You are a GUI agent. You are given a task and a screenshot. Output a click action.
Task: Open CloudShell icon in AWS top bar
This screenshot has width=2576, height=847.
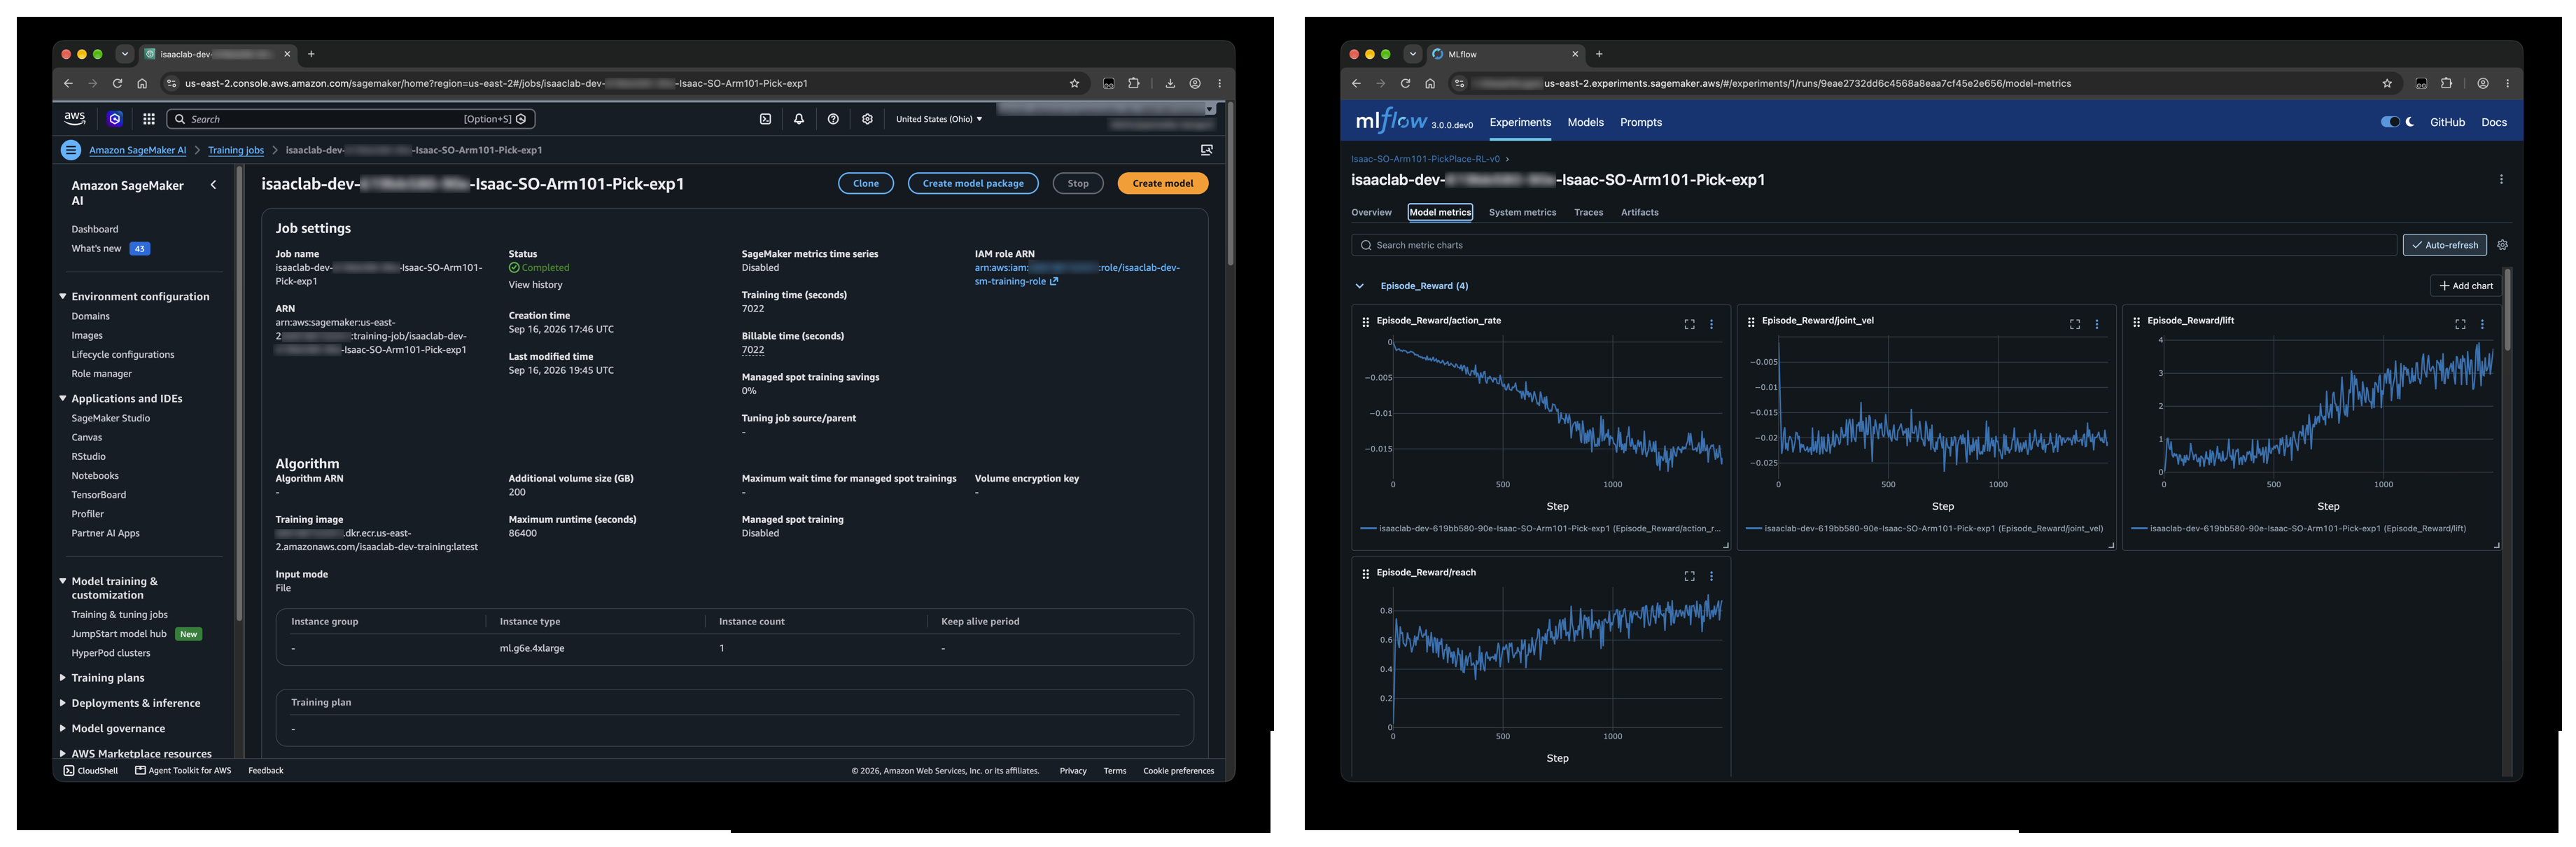tap(765, 119)
